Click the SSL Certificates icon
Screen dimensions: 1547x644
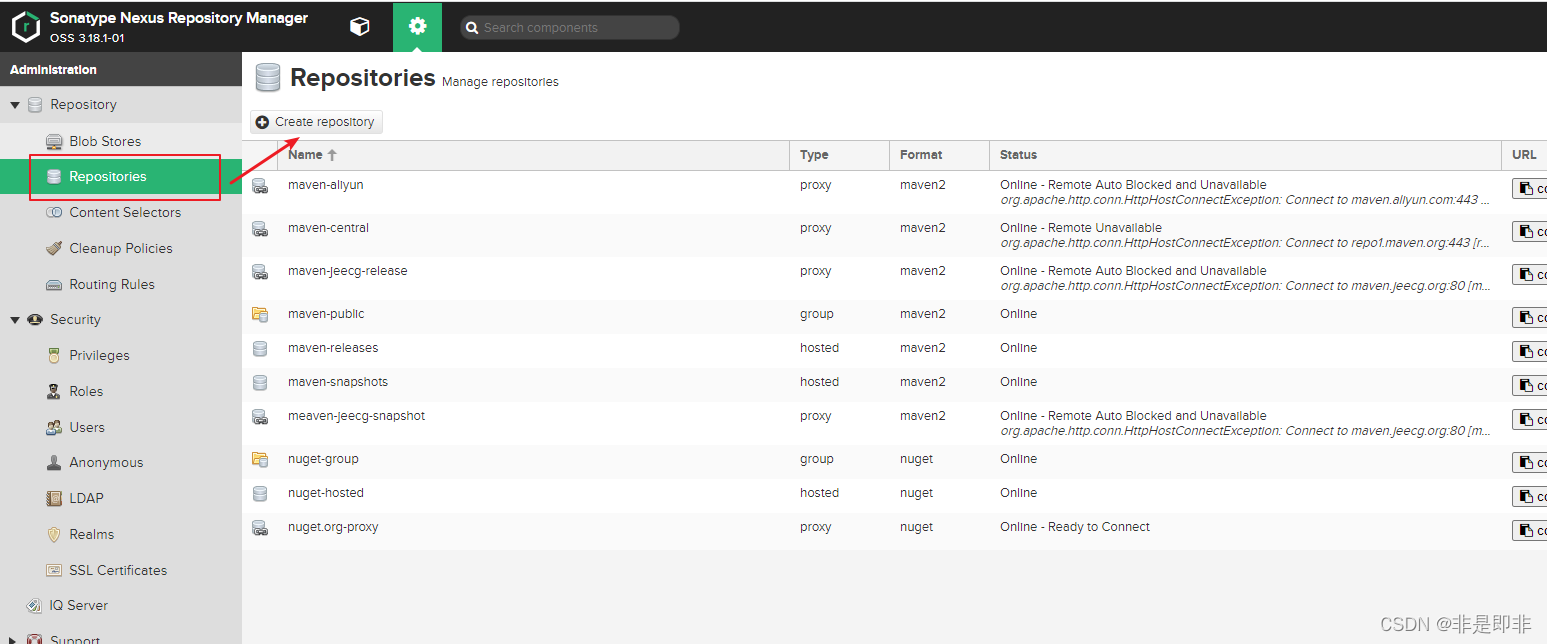click(54, 570)
